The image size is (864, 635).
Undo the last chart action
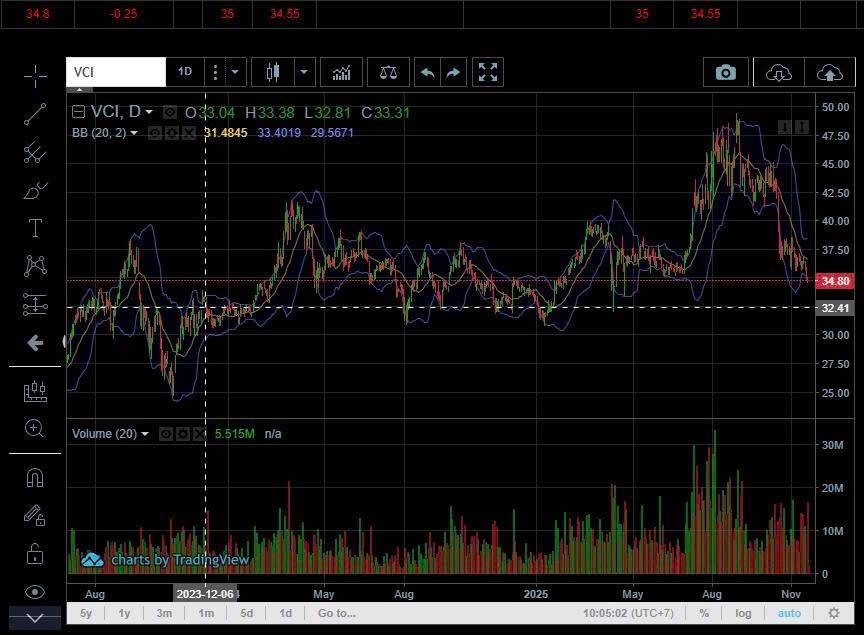click(x=427, y=72)
